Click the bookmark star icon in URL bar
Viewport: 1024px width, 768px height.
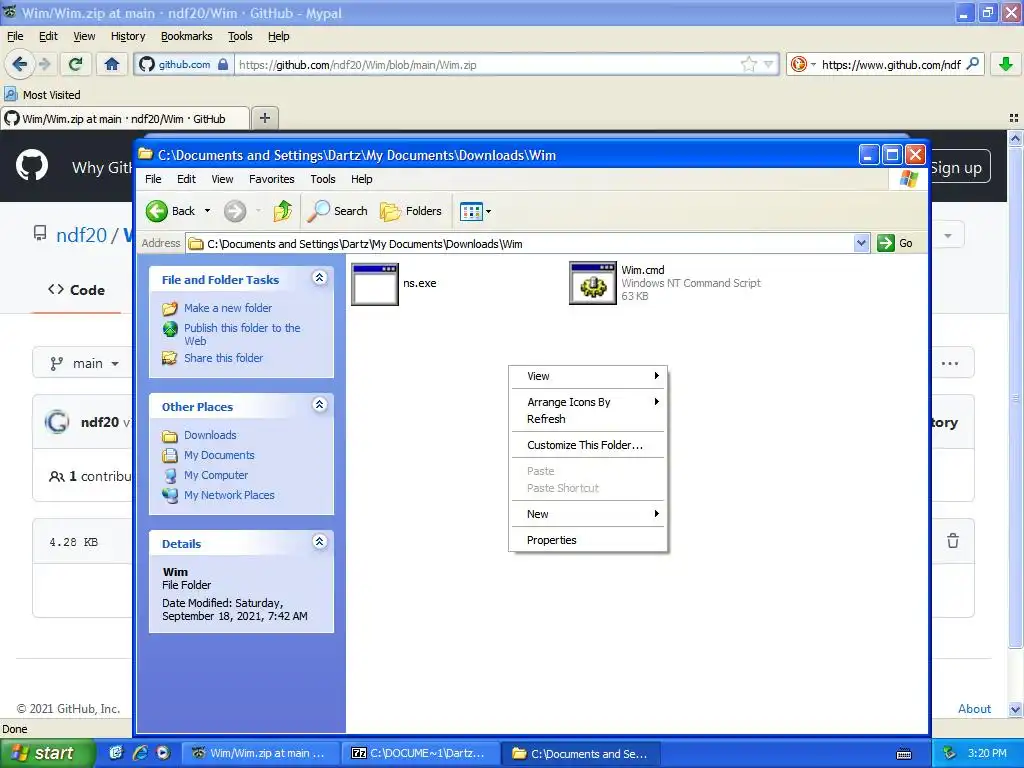[748, 64]
